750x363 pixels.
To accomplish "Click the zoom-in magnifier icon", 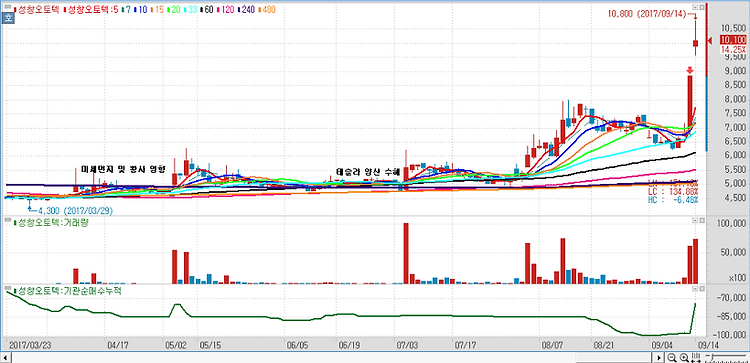I will pos(684,358).
